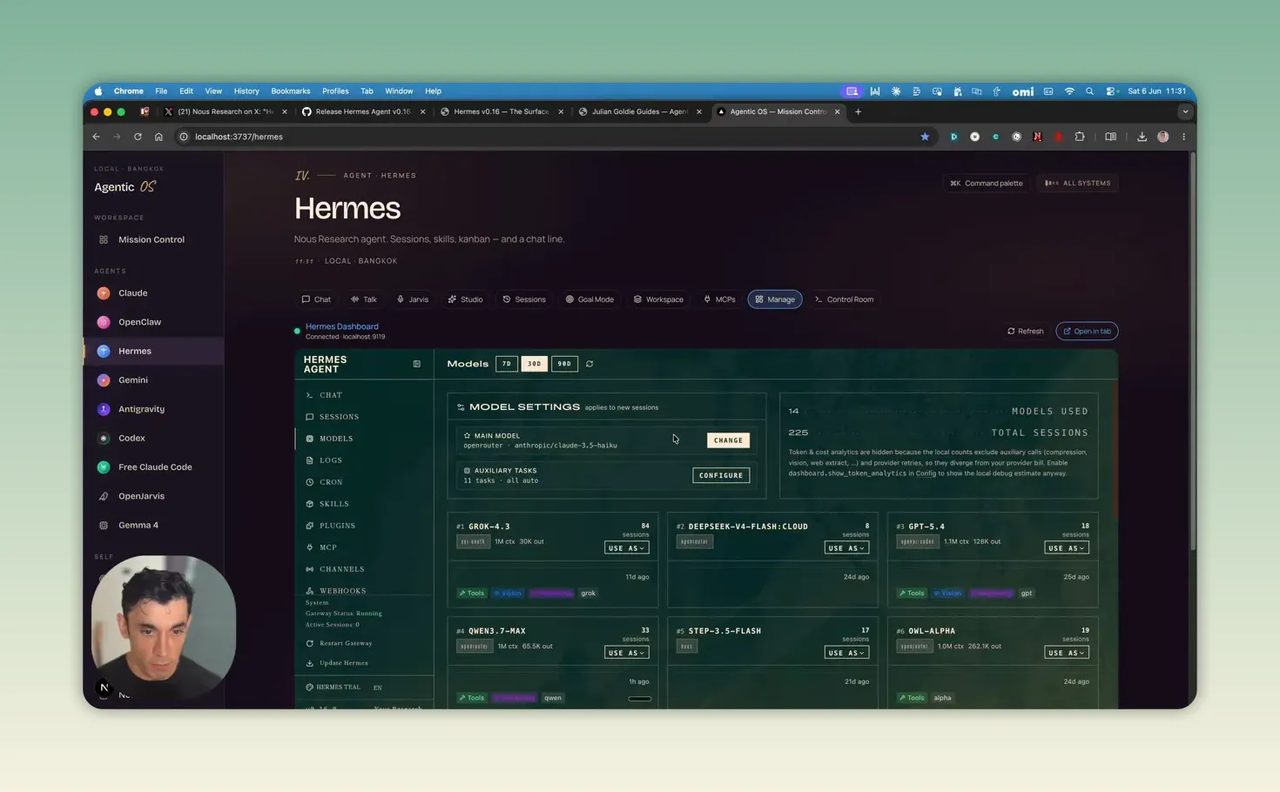Expand USE AS dropdown for GPT-5.4
This screenshot has width=1280, height=792.
(1067, 548)
